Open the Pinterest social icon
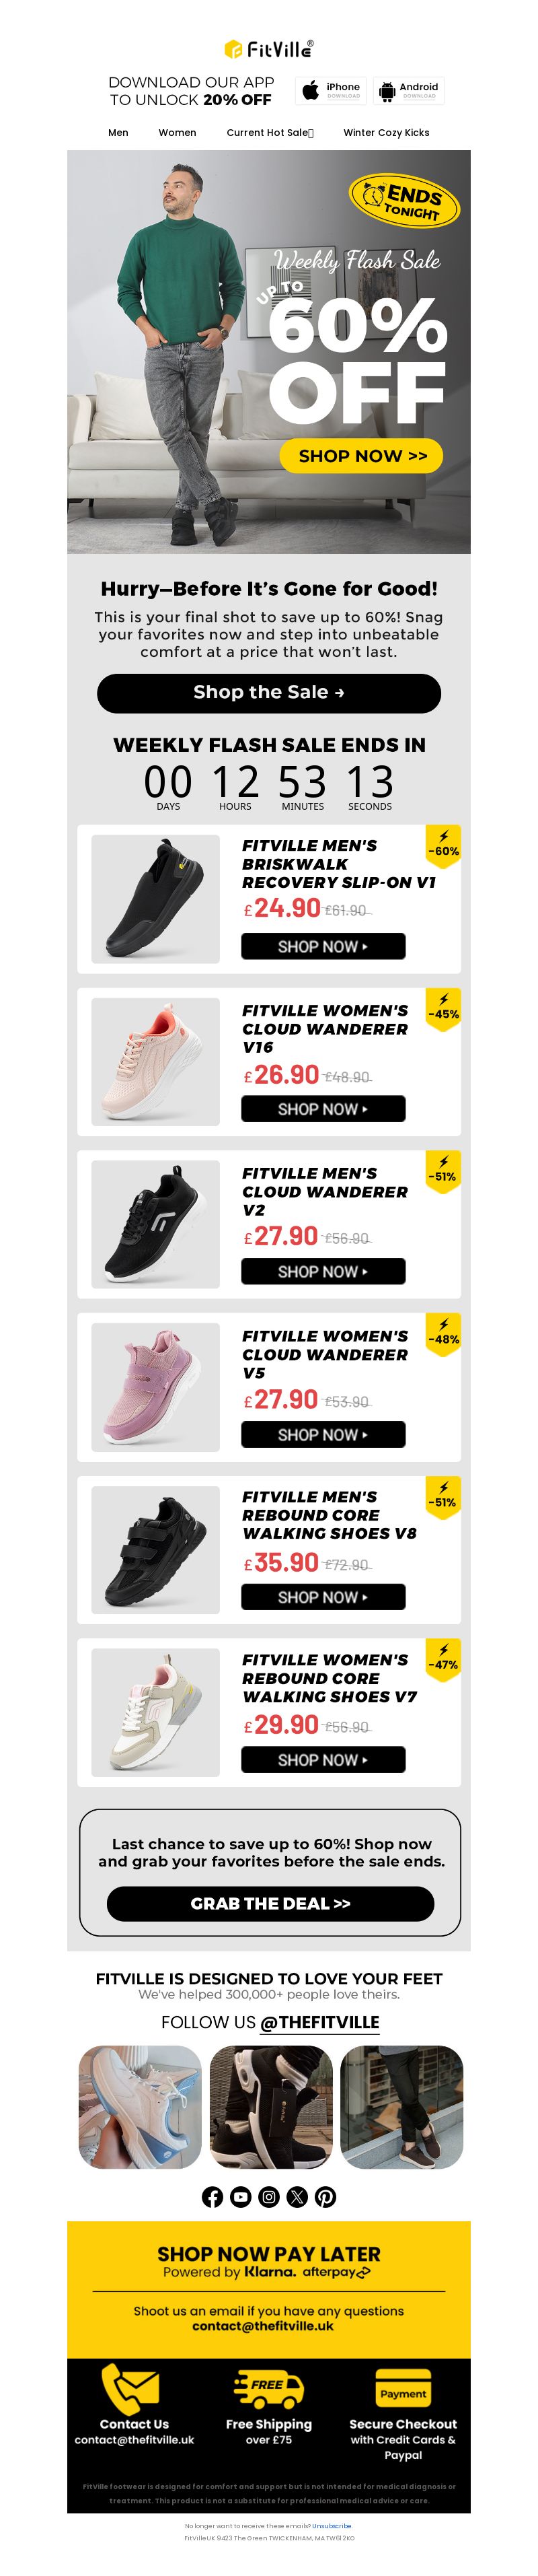 [326, 2196]
